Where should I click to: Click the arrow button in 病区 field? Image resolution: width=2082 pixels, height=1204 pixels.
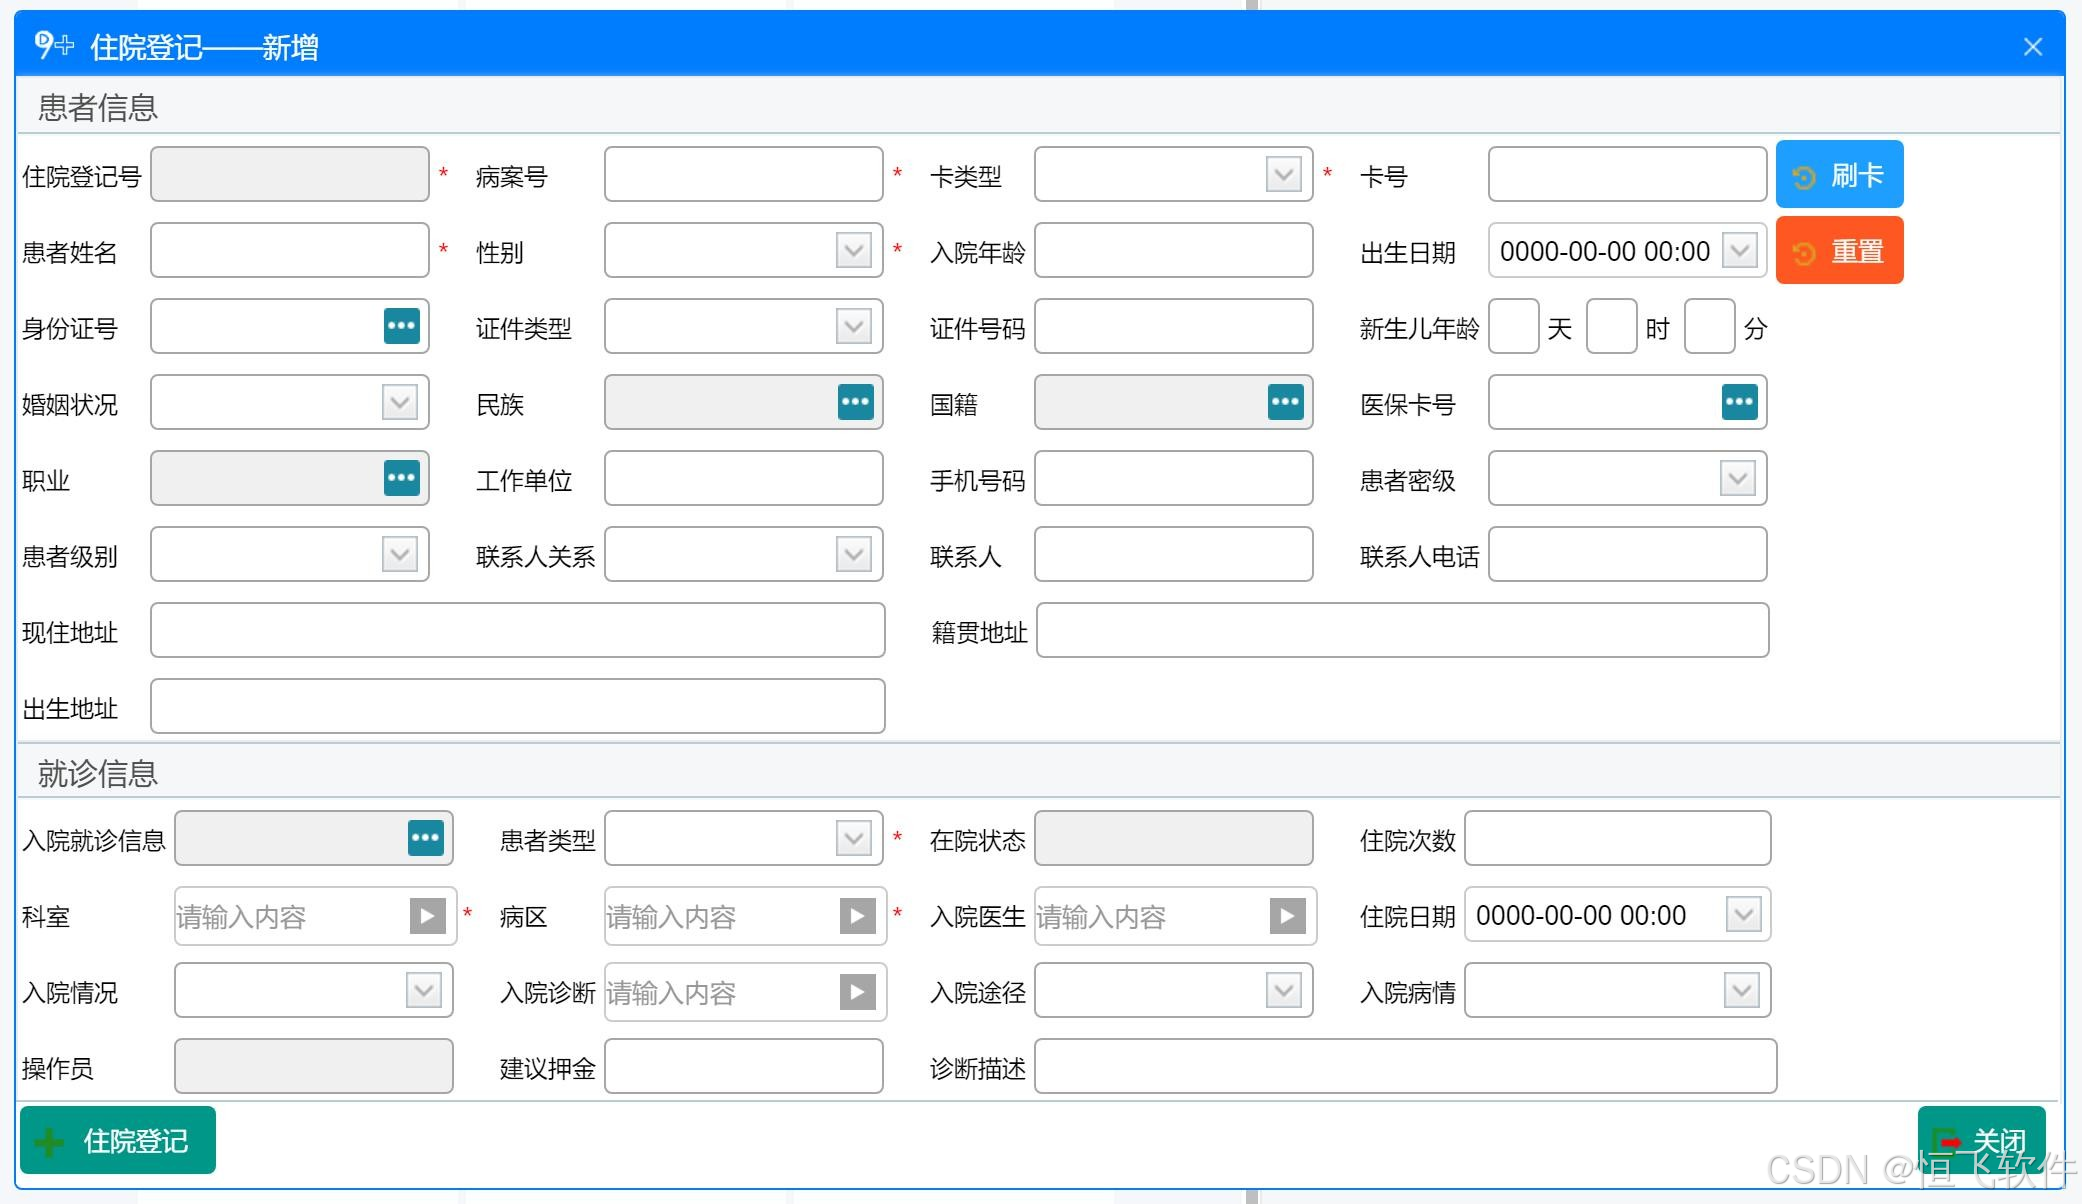pyautogui.click(x=857, y=915)
